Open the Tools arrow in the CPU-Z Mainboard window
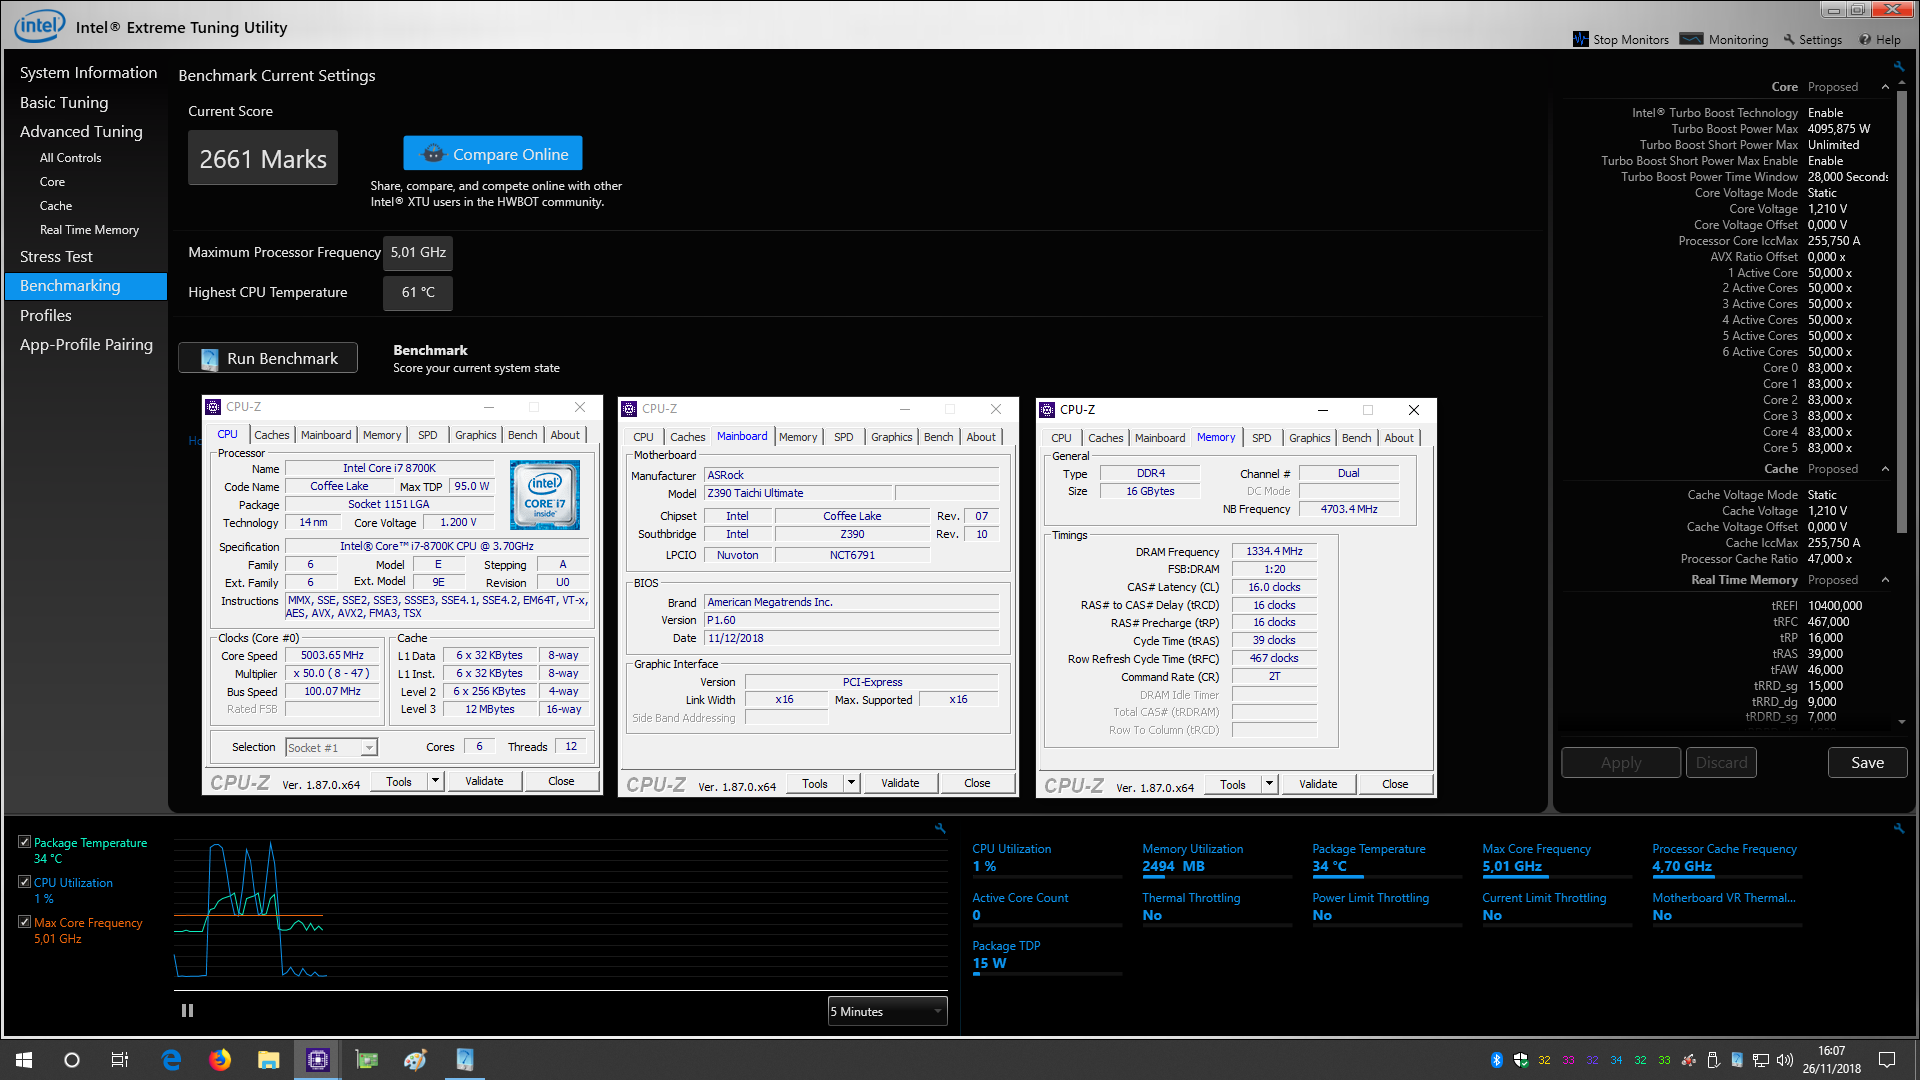 [x=851, y=783]
